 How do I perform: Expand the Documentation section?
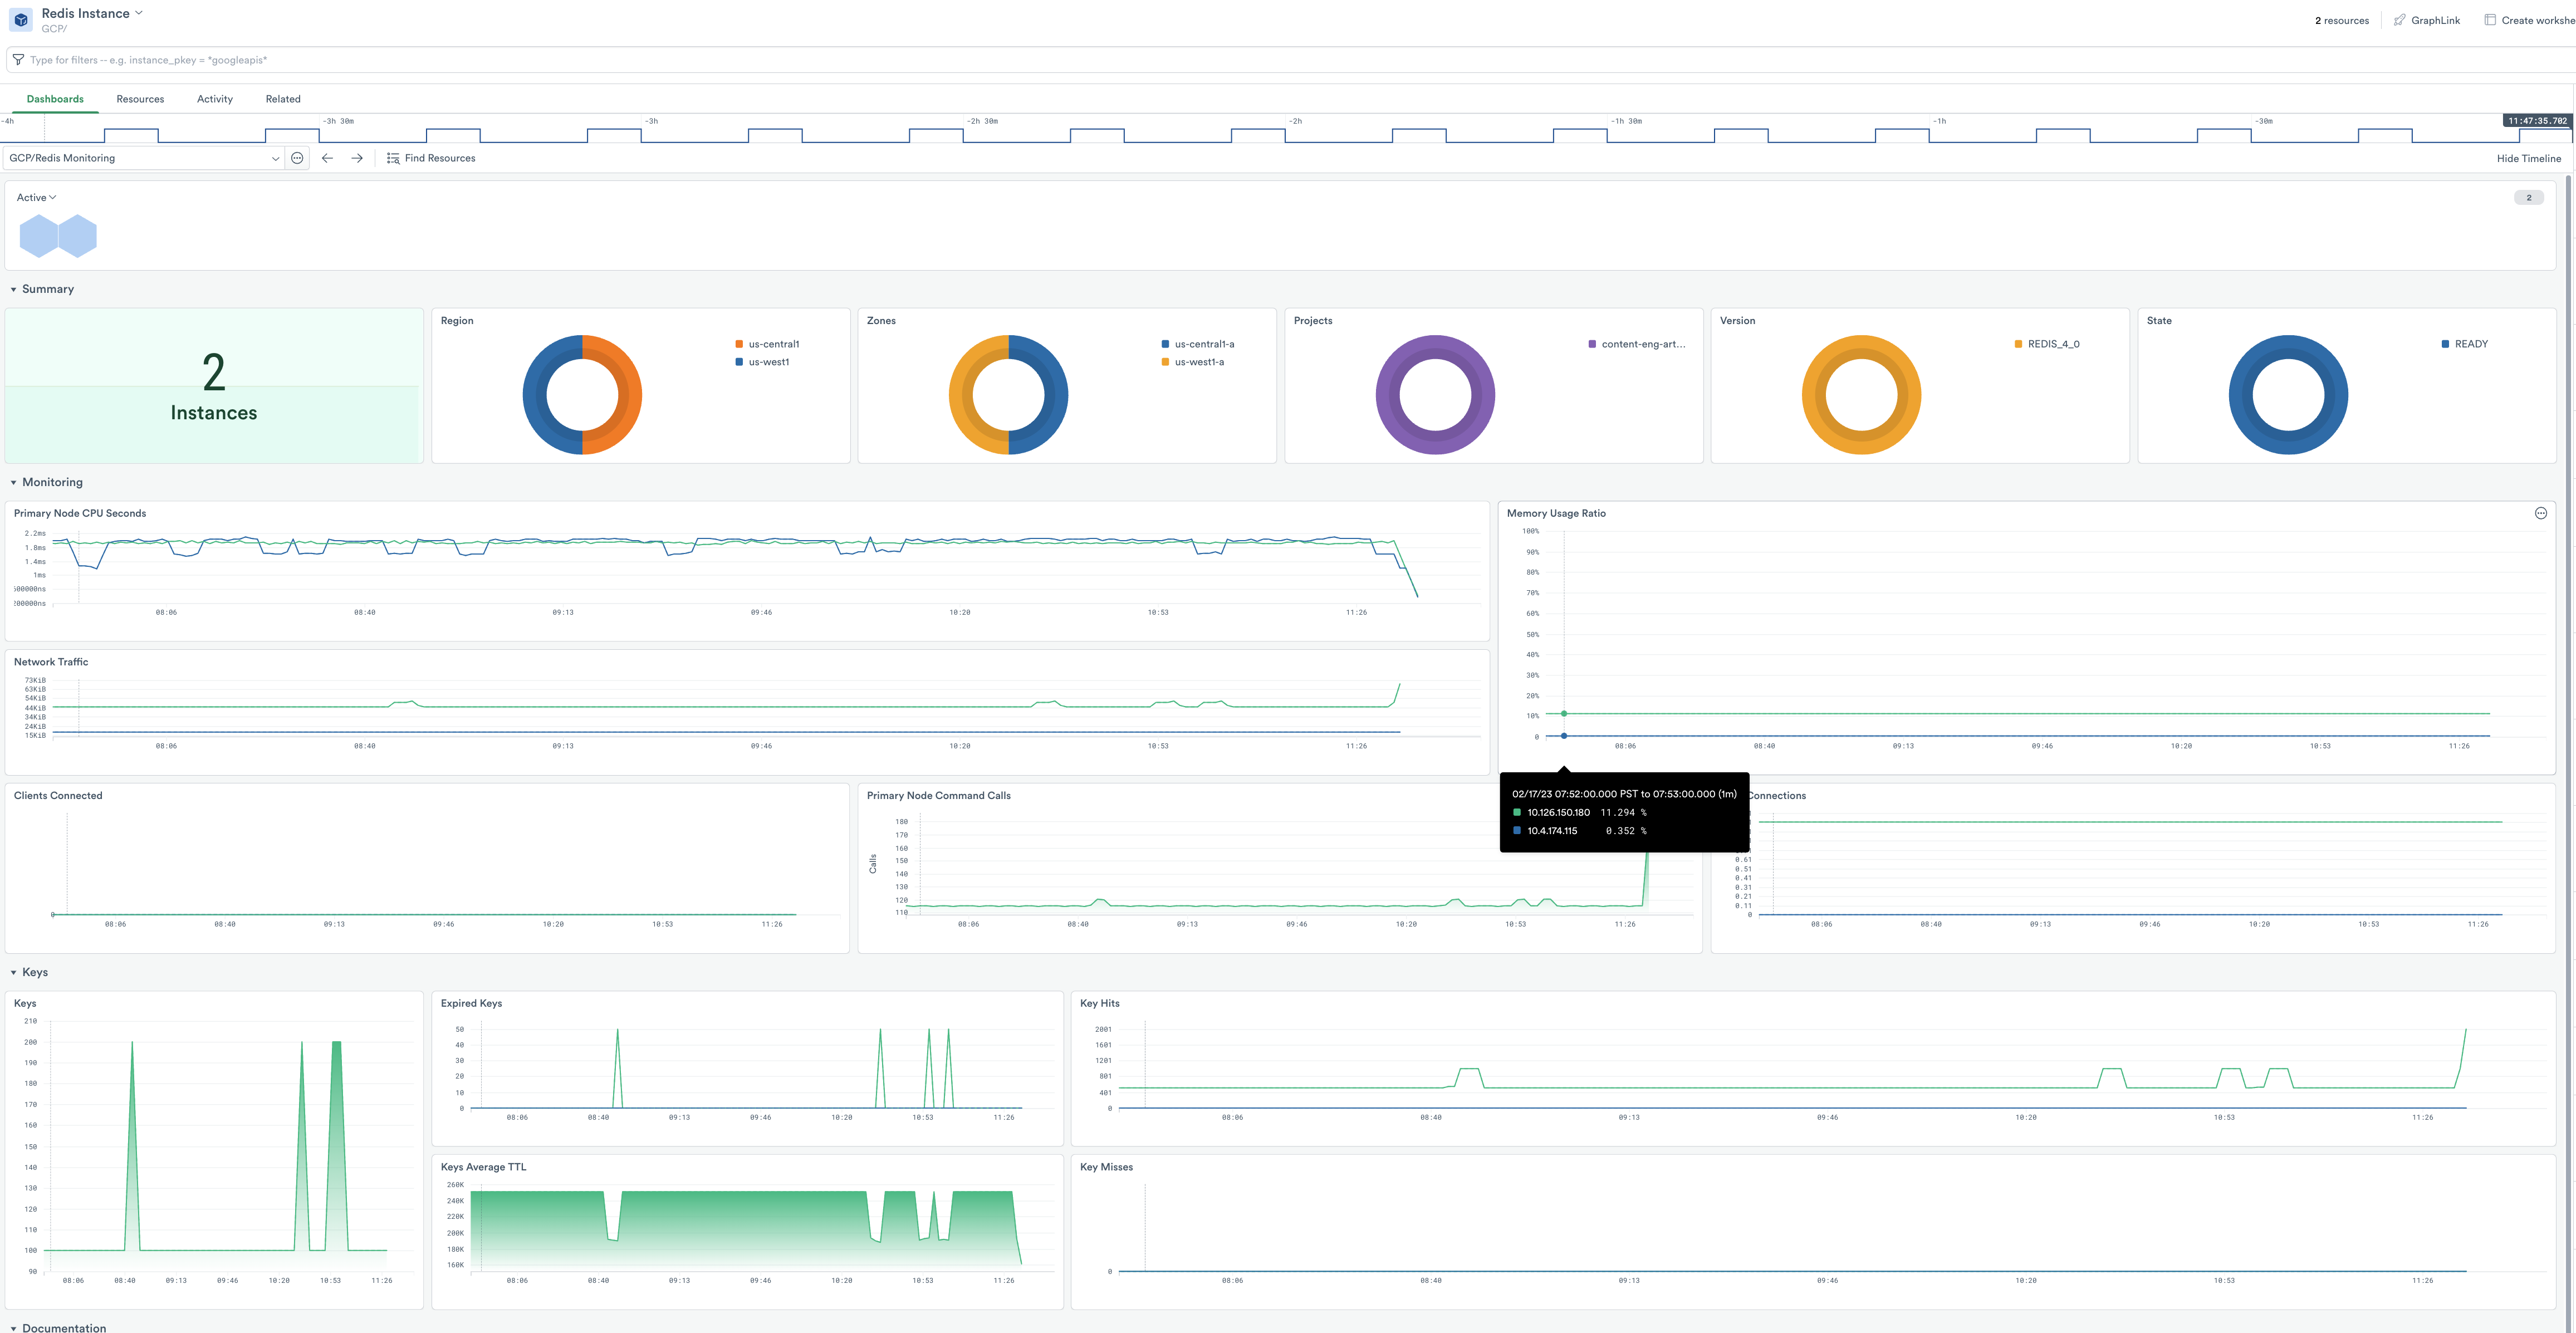(x=13, y=1328)
